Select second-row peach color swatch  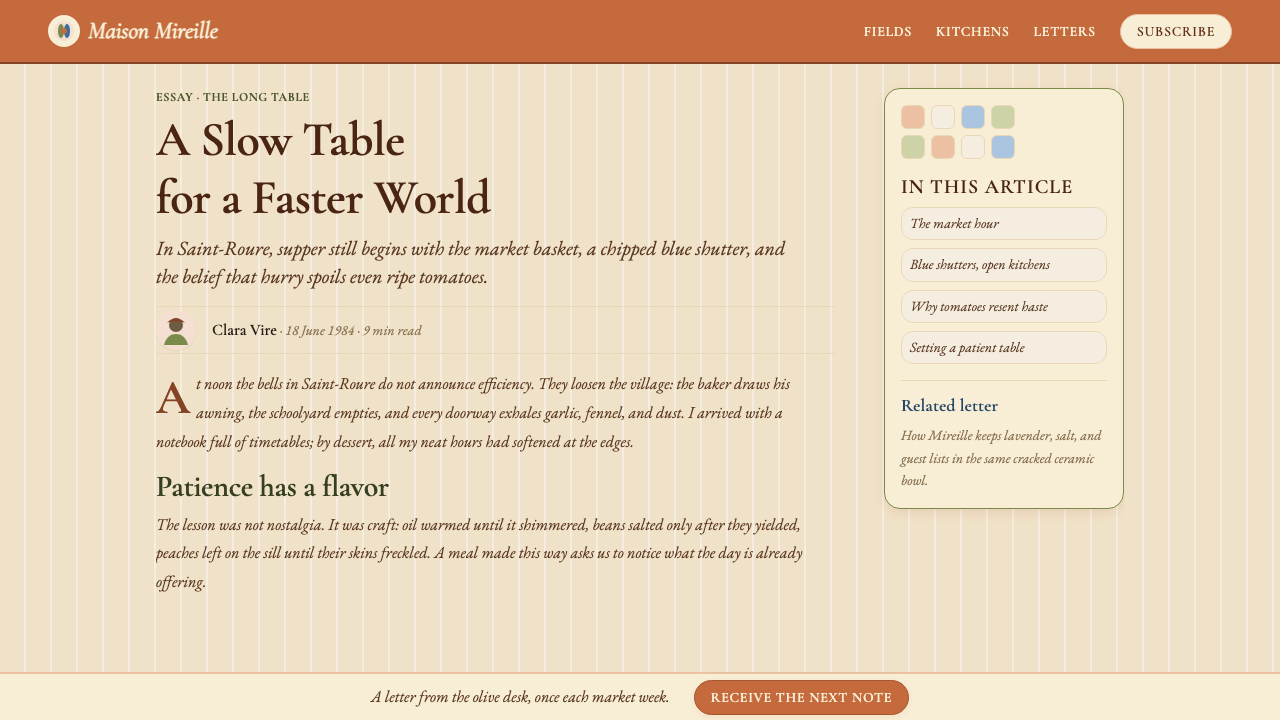(943, 147)
